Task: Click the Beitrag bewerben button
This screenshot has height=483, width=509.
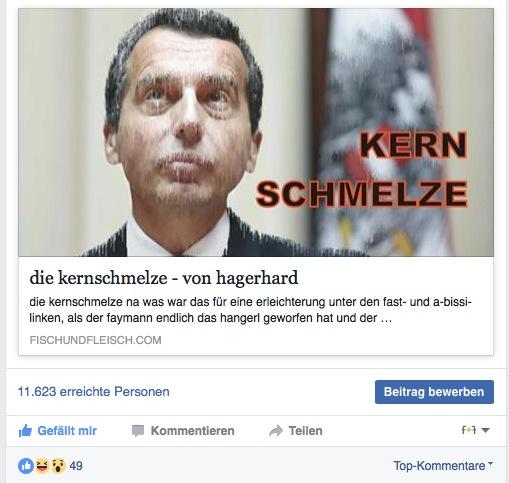Action: 434,392
